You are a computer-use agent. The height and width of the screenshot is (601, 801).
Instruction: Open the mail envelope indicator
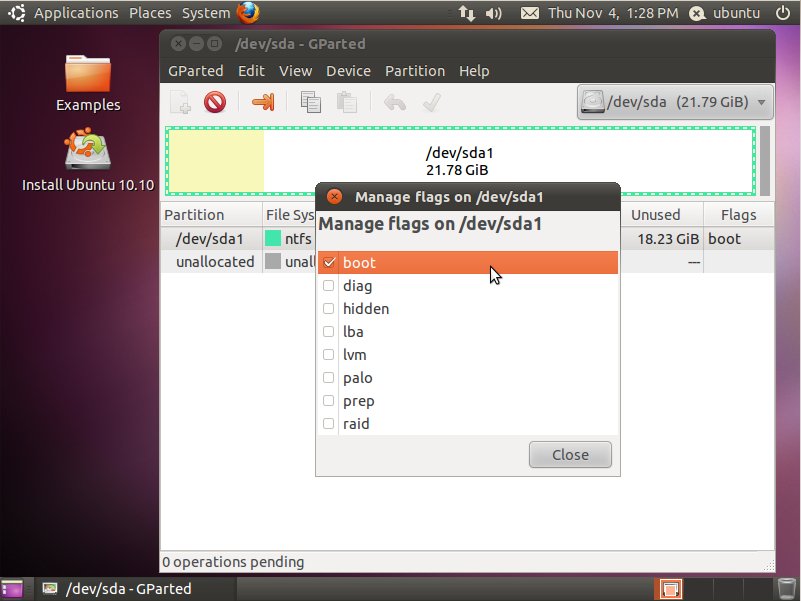coord(530,13)
